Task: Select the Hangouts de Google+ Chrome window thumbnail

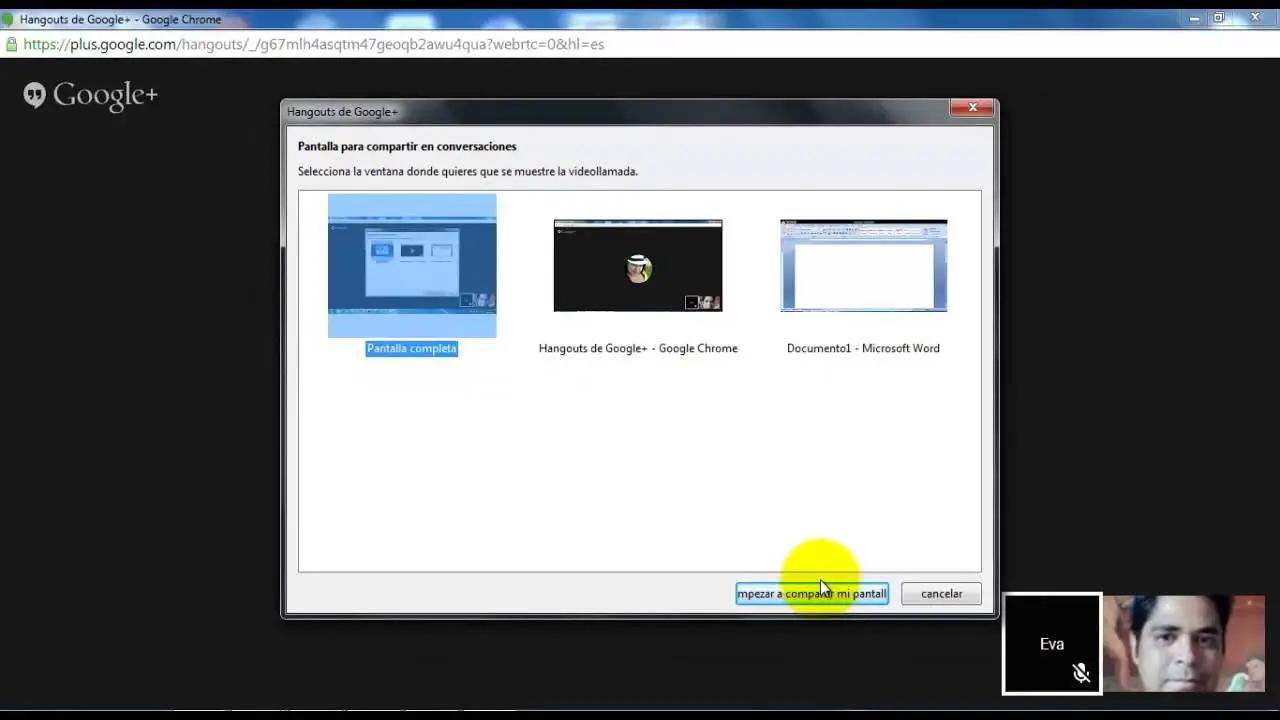Action: pos(638,265)
